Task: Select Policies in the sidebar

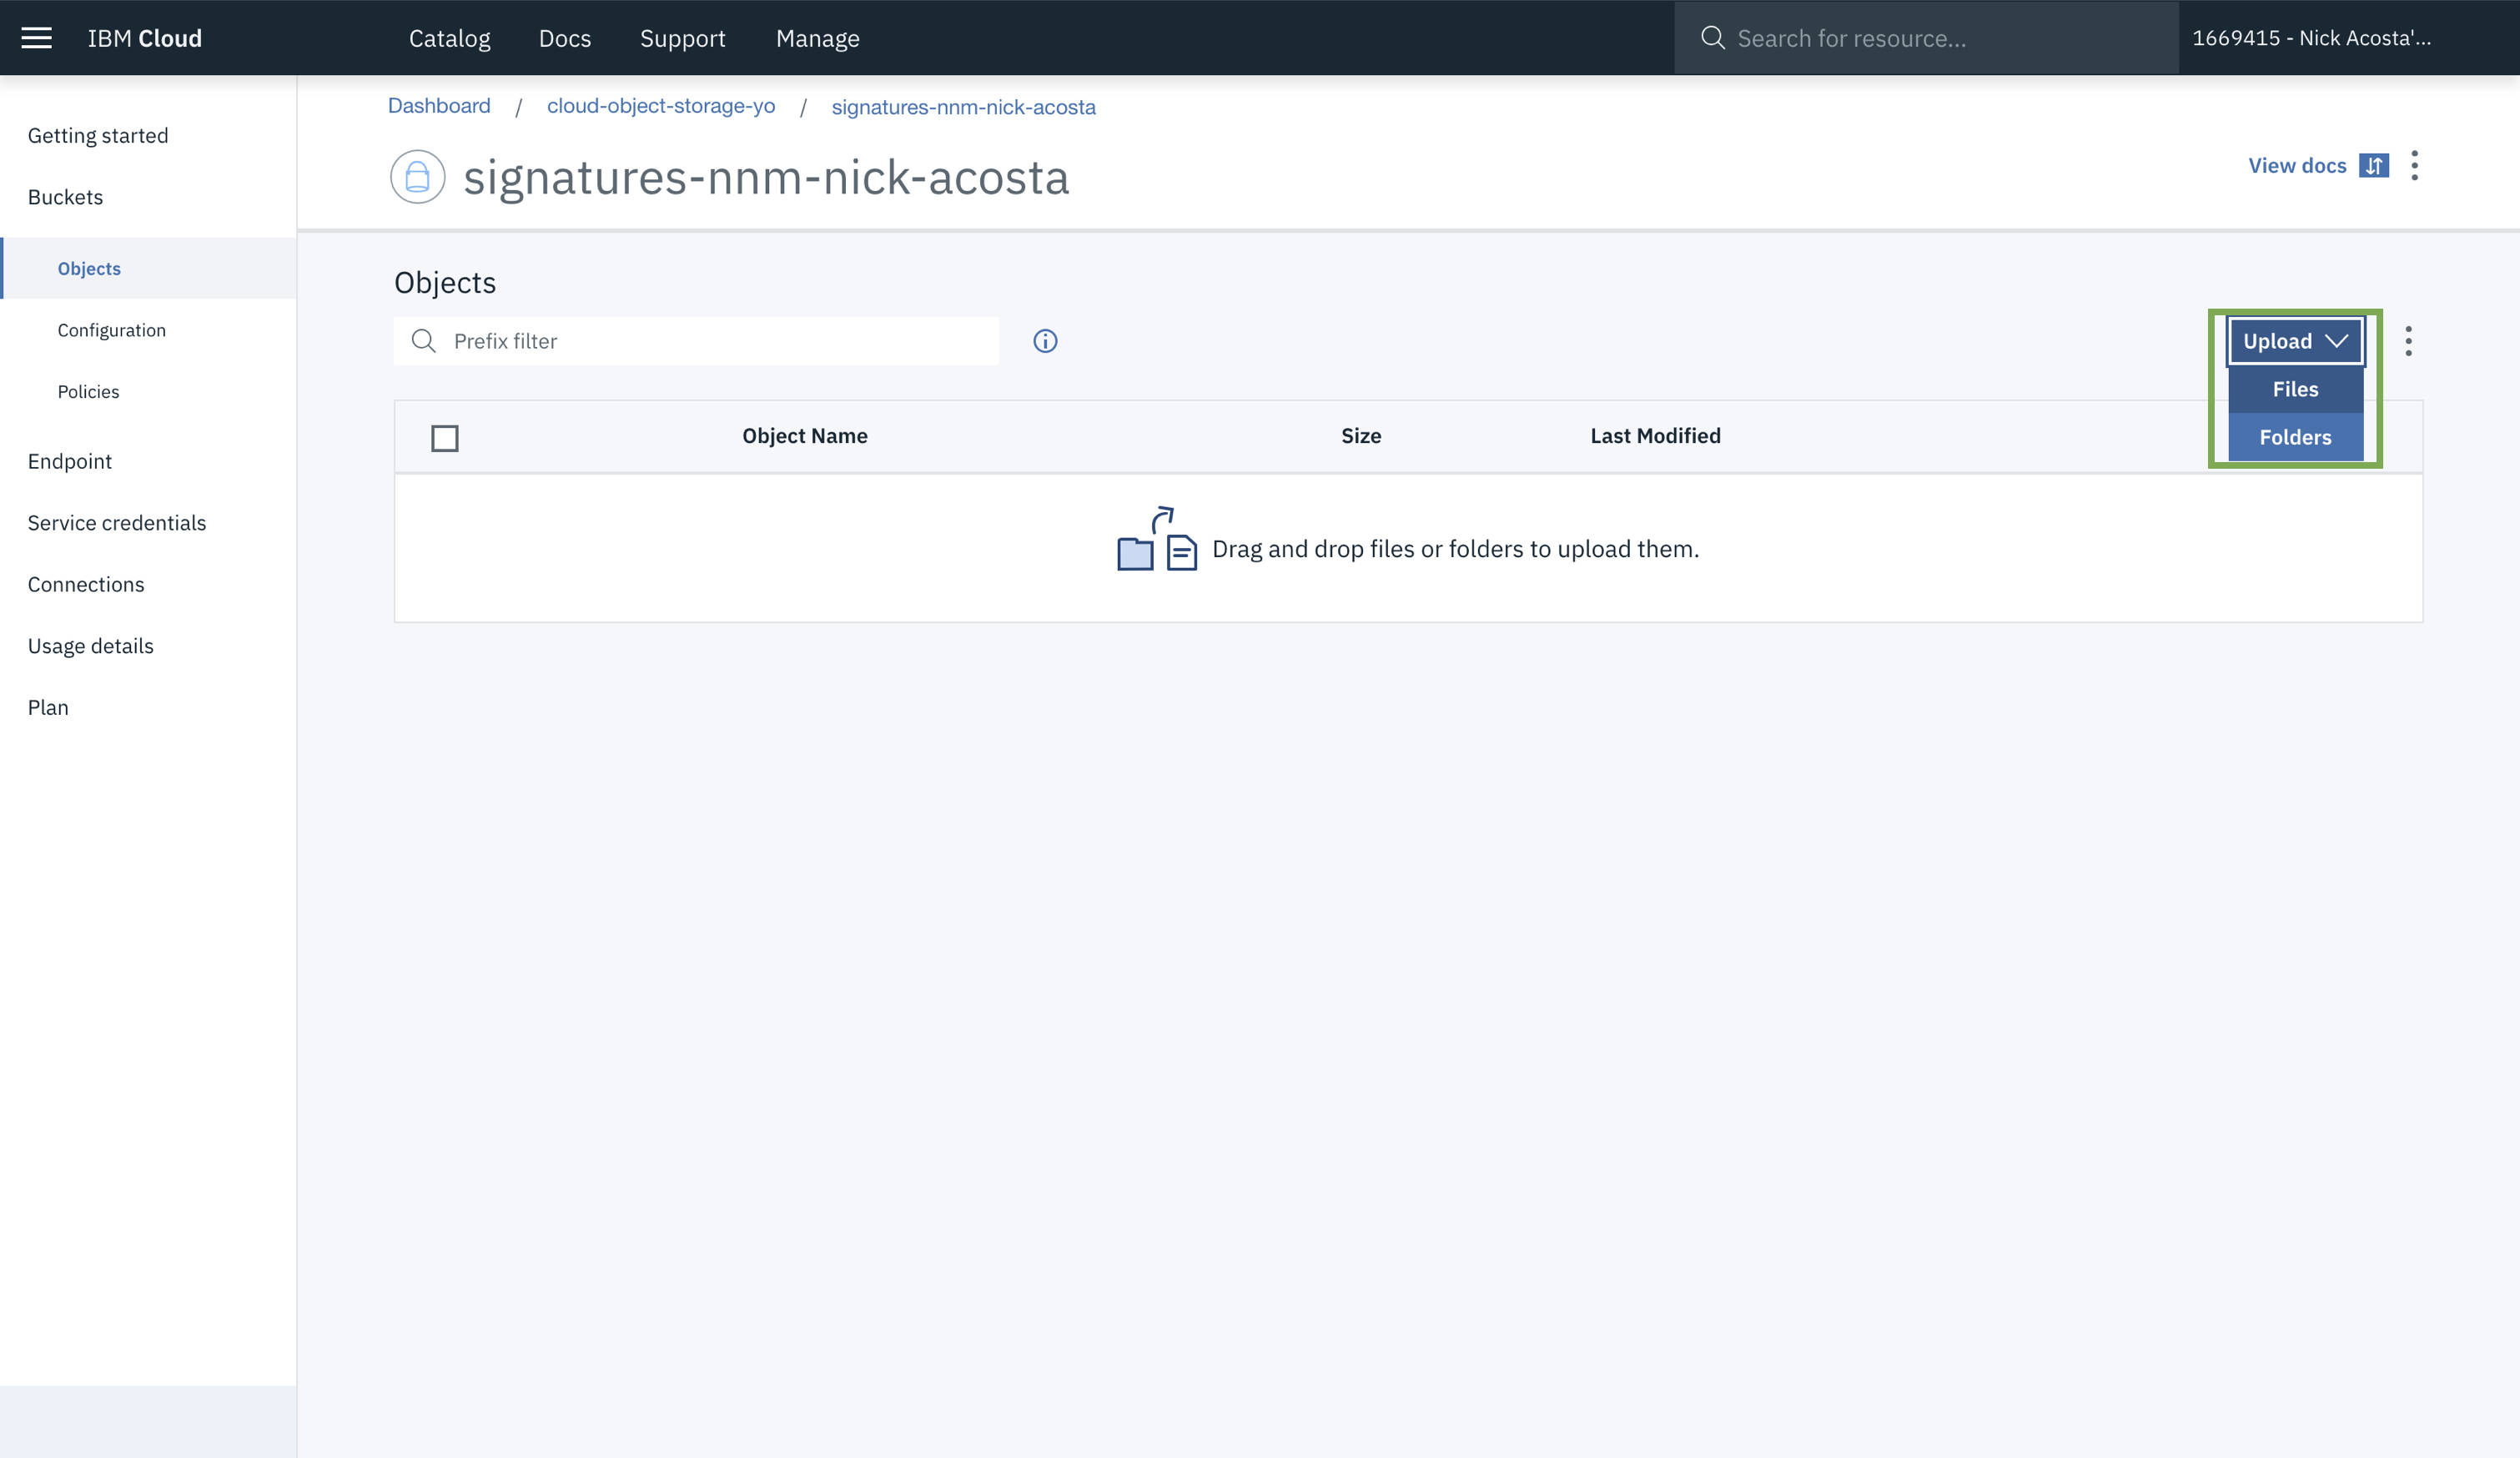Action: tap(88, 391)
